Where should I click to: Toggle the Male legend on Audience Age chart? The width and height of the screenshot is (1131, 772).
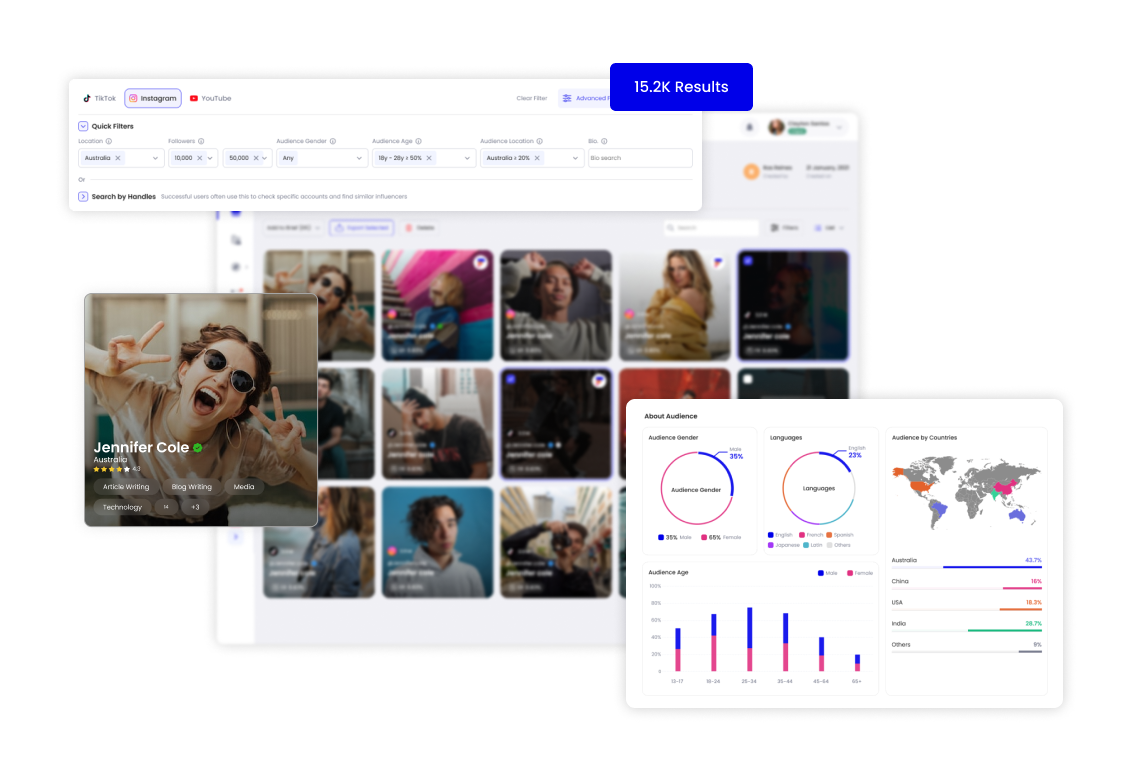click(828, 572)
